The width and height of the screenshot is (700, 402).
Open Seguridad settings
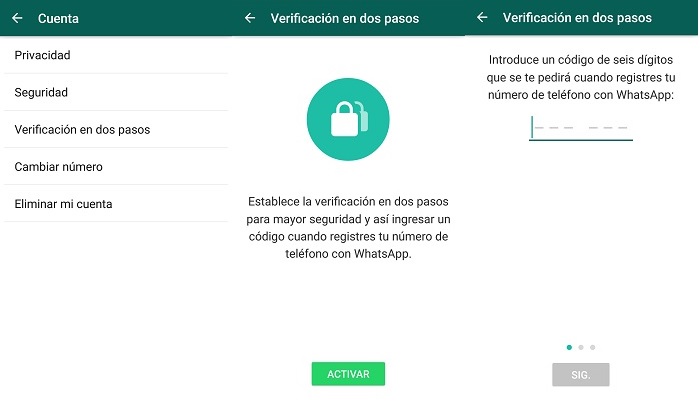[x=116, y=92]
